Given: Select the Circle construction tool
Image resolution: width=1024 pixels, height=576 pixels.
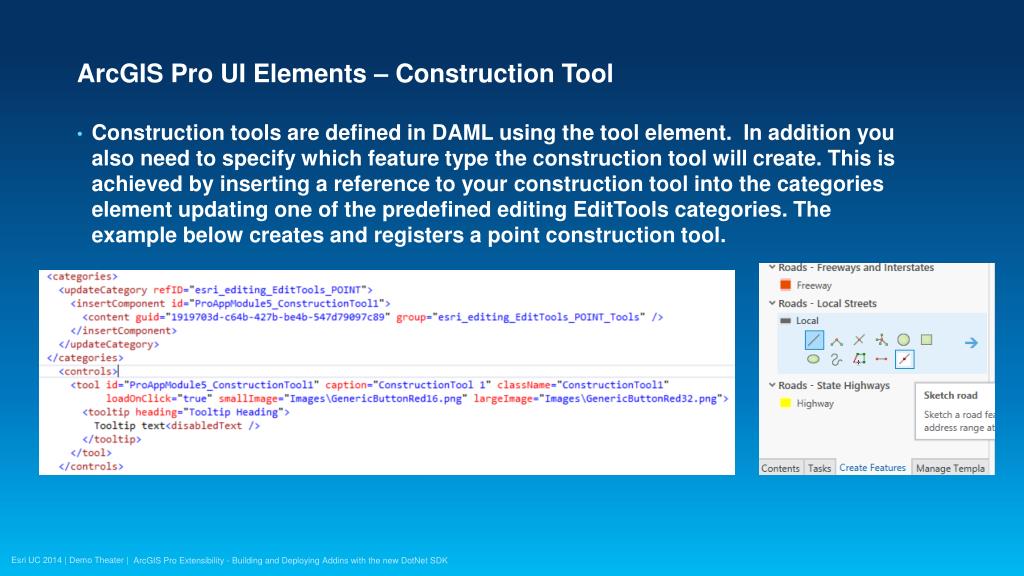Looking at the screenshot, I should click(903, 340).
